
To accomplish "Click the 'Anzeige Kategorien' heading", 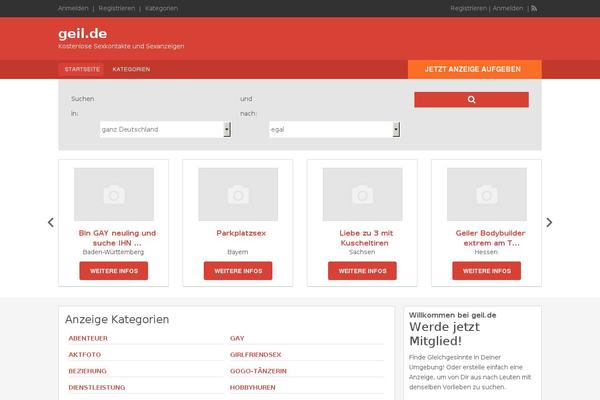I will click(x=117, y=320).
